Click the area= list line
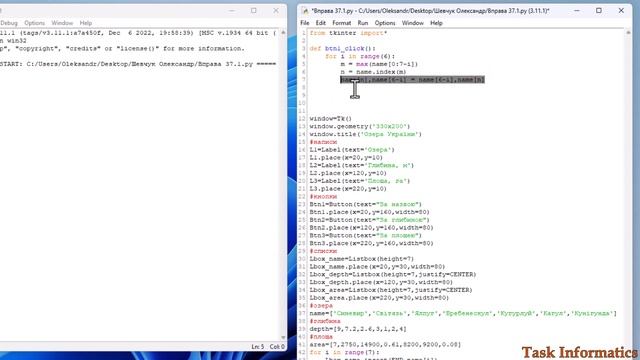Viewport: 640px width, 360px height. coord(385,344)
